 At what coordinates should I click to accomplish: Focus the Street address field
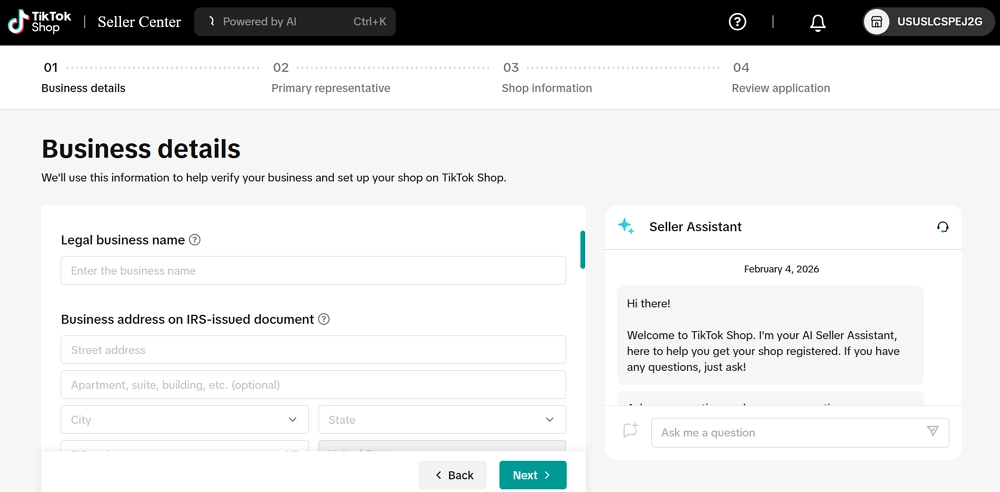[313, 350]
